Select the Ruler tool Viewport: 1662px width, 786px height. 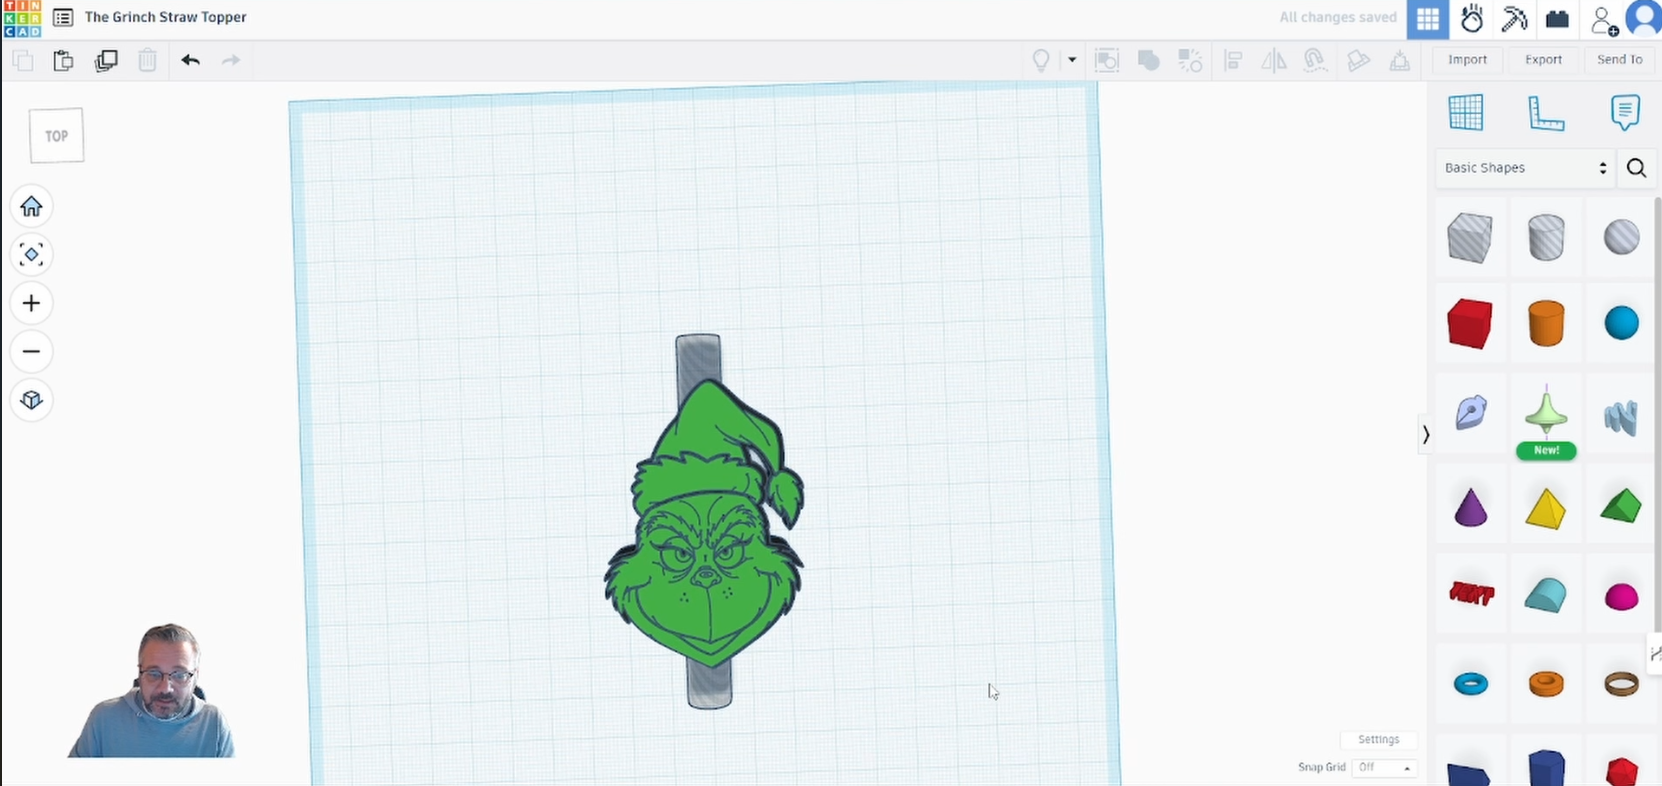tap(1545, 112)
